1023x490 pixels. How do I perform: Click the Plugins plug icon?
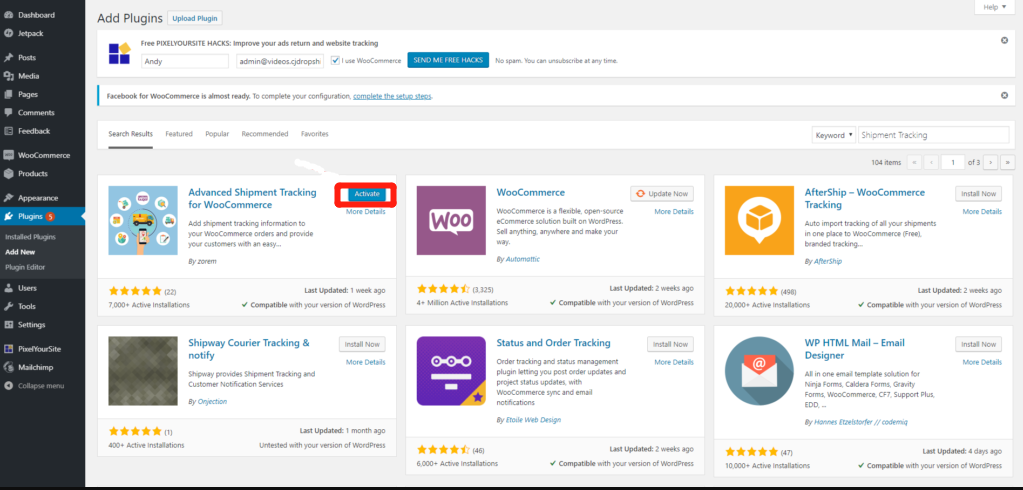(x=8, y=216)
